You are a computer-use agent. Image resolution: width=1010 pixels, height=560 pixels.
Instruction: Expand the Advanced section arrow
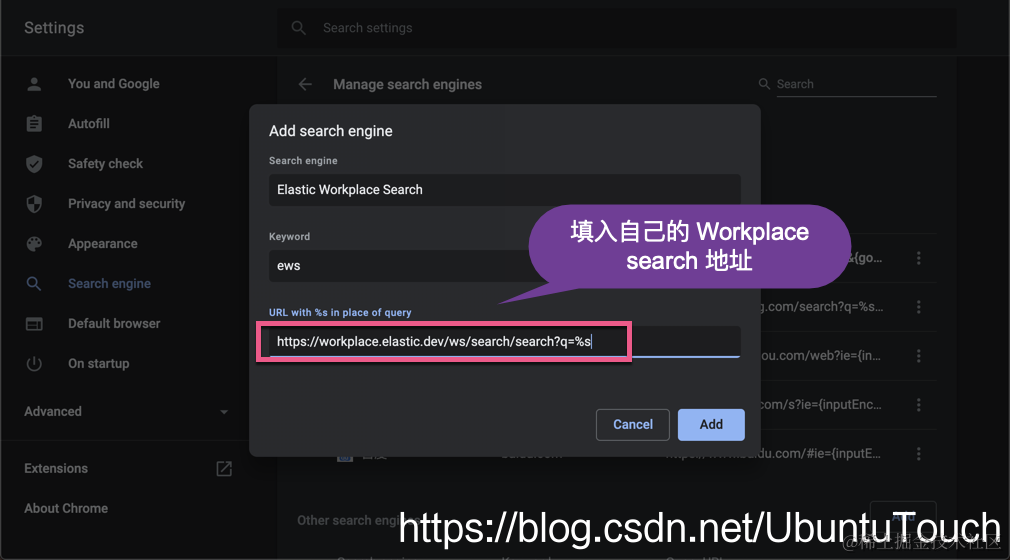pyautogui.click(x=224, y=412)
